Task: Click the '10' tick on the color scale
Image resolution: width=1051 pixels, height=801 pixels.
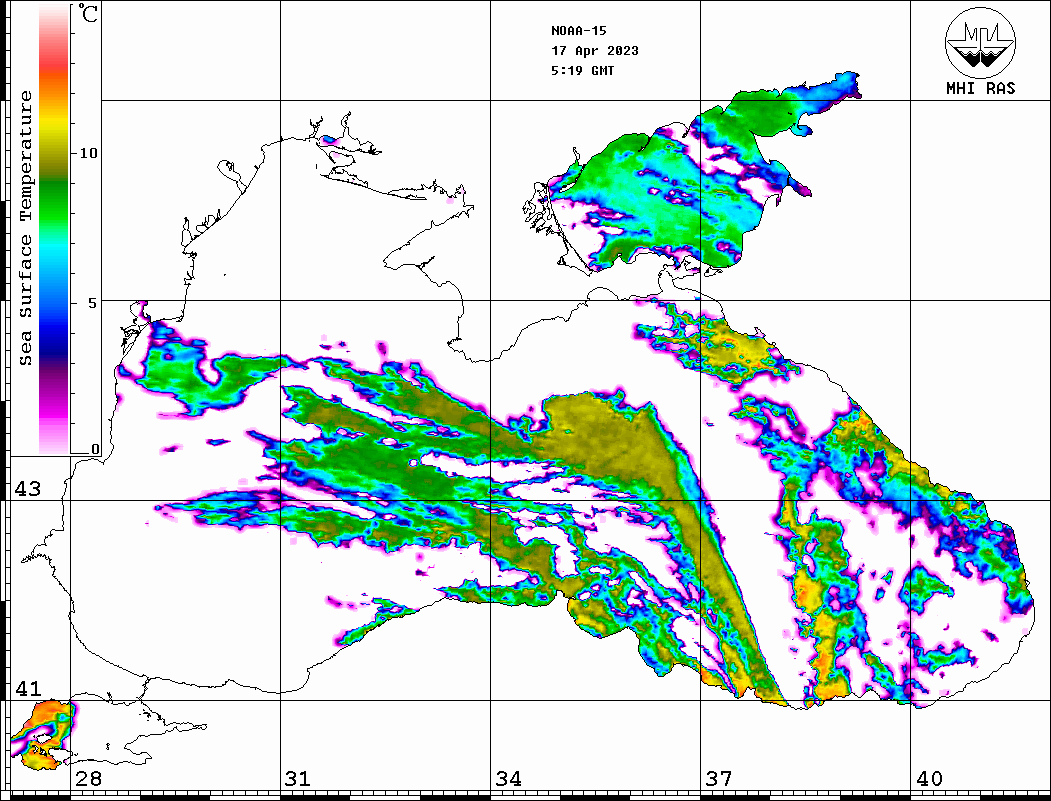Action: (x=88, y=153)
